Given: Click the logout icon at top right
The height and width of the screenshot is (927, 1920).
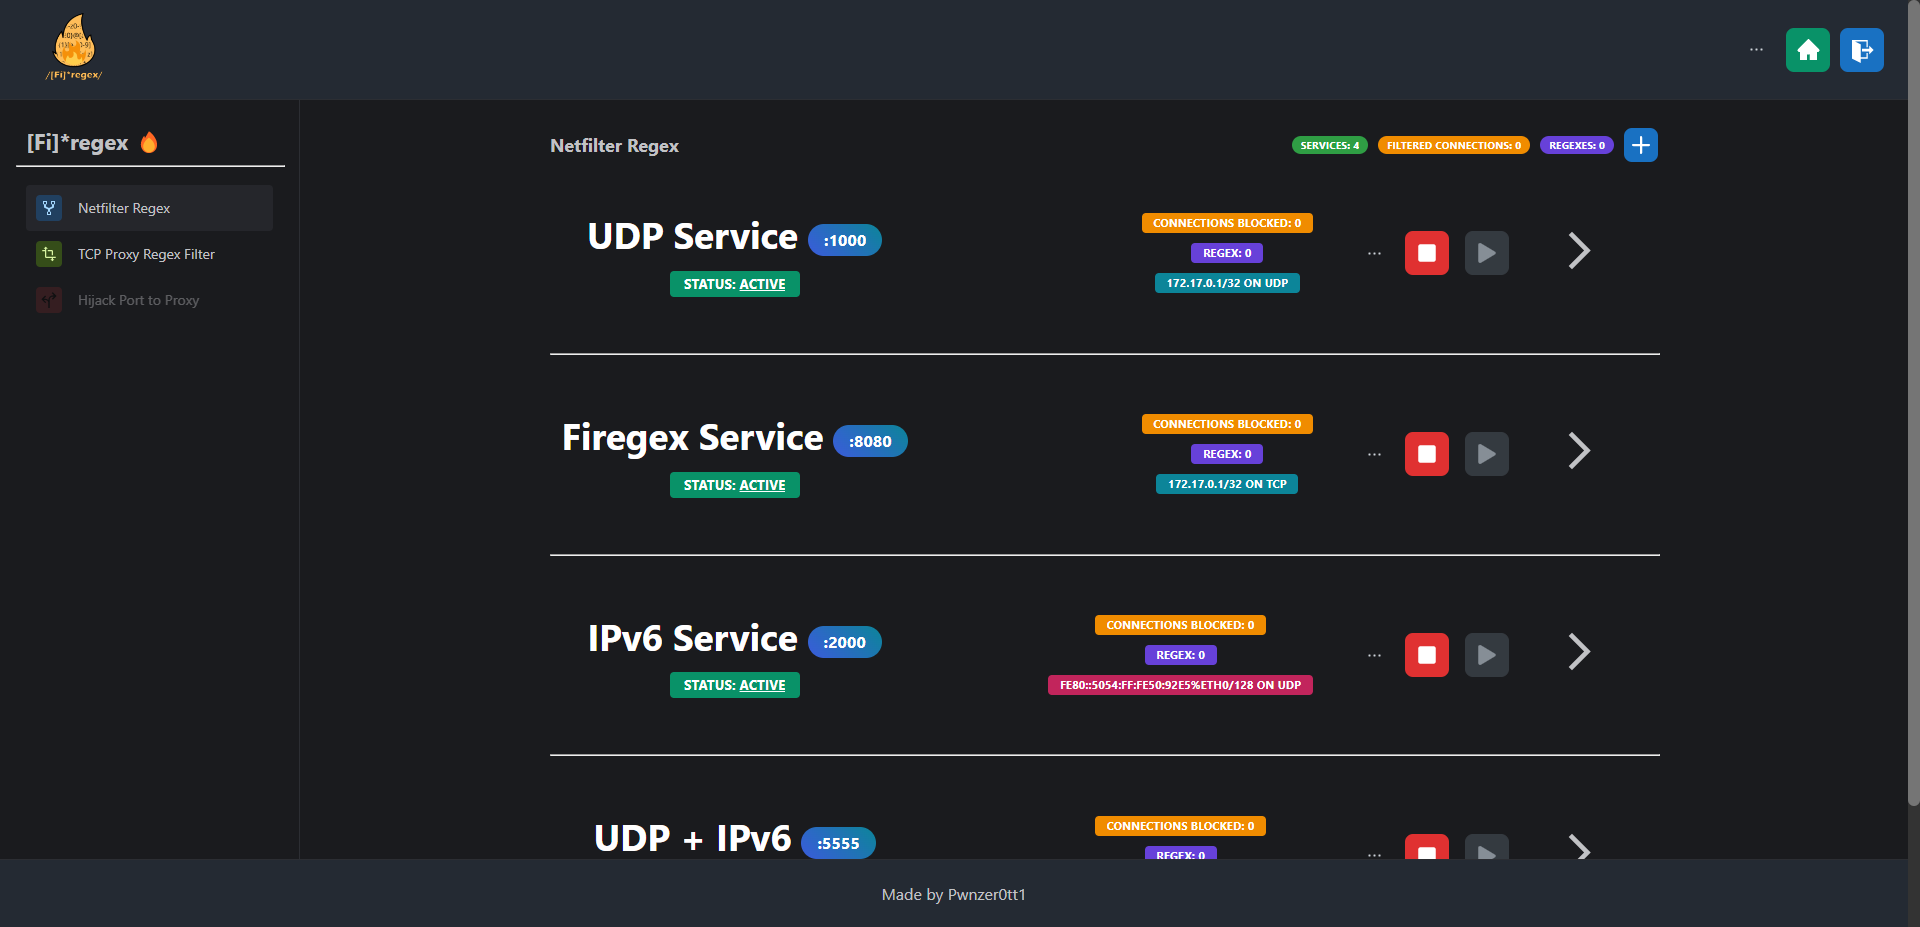Looking at the screenshot, I should point(1861,49).
